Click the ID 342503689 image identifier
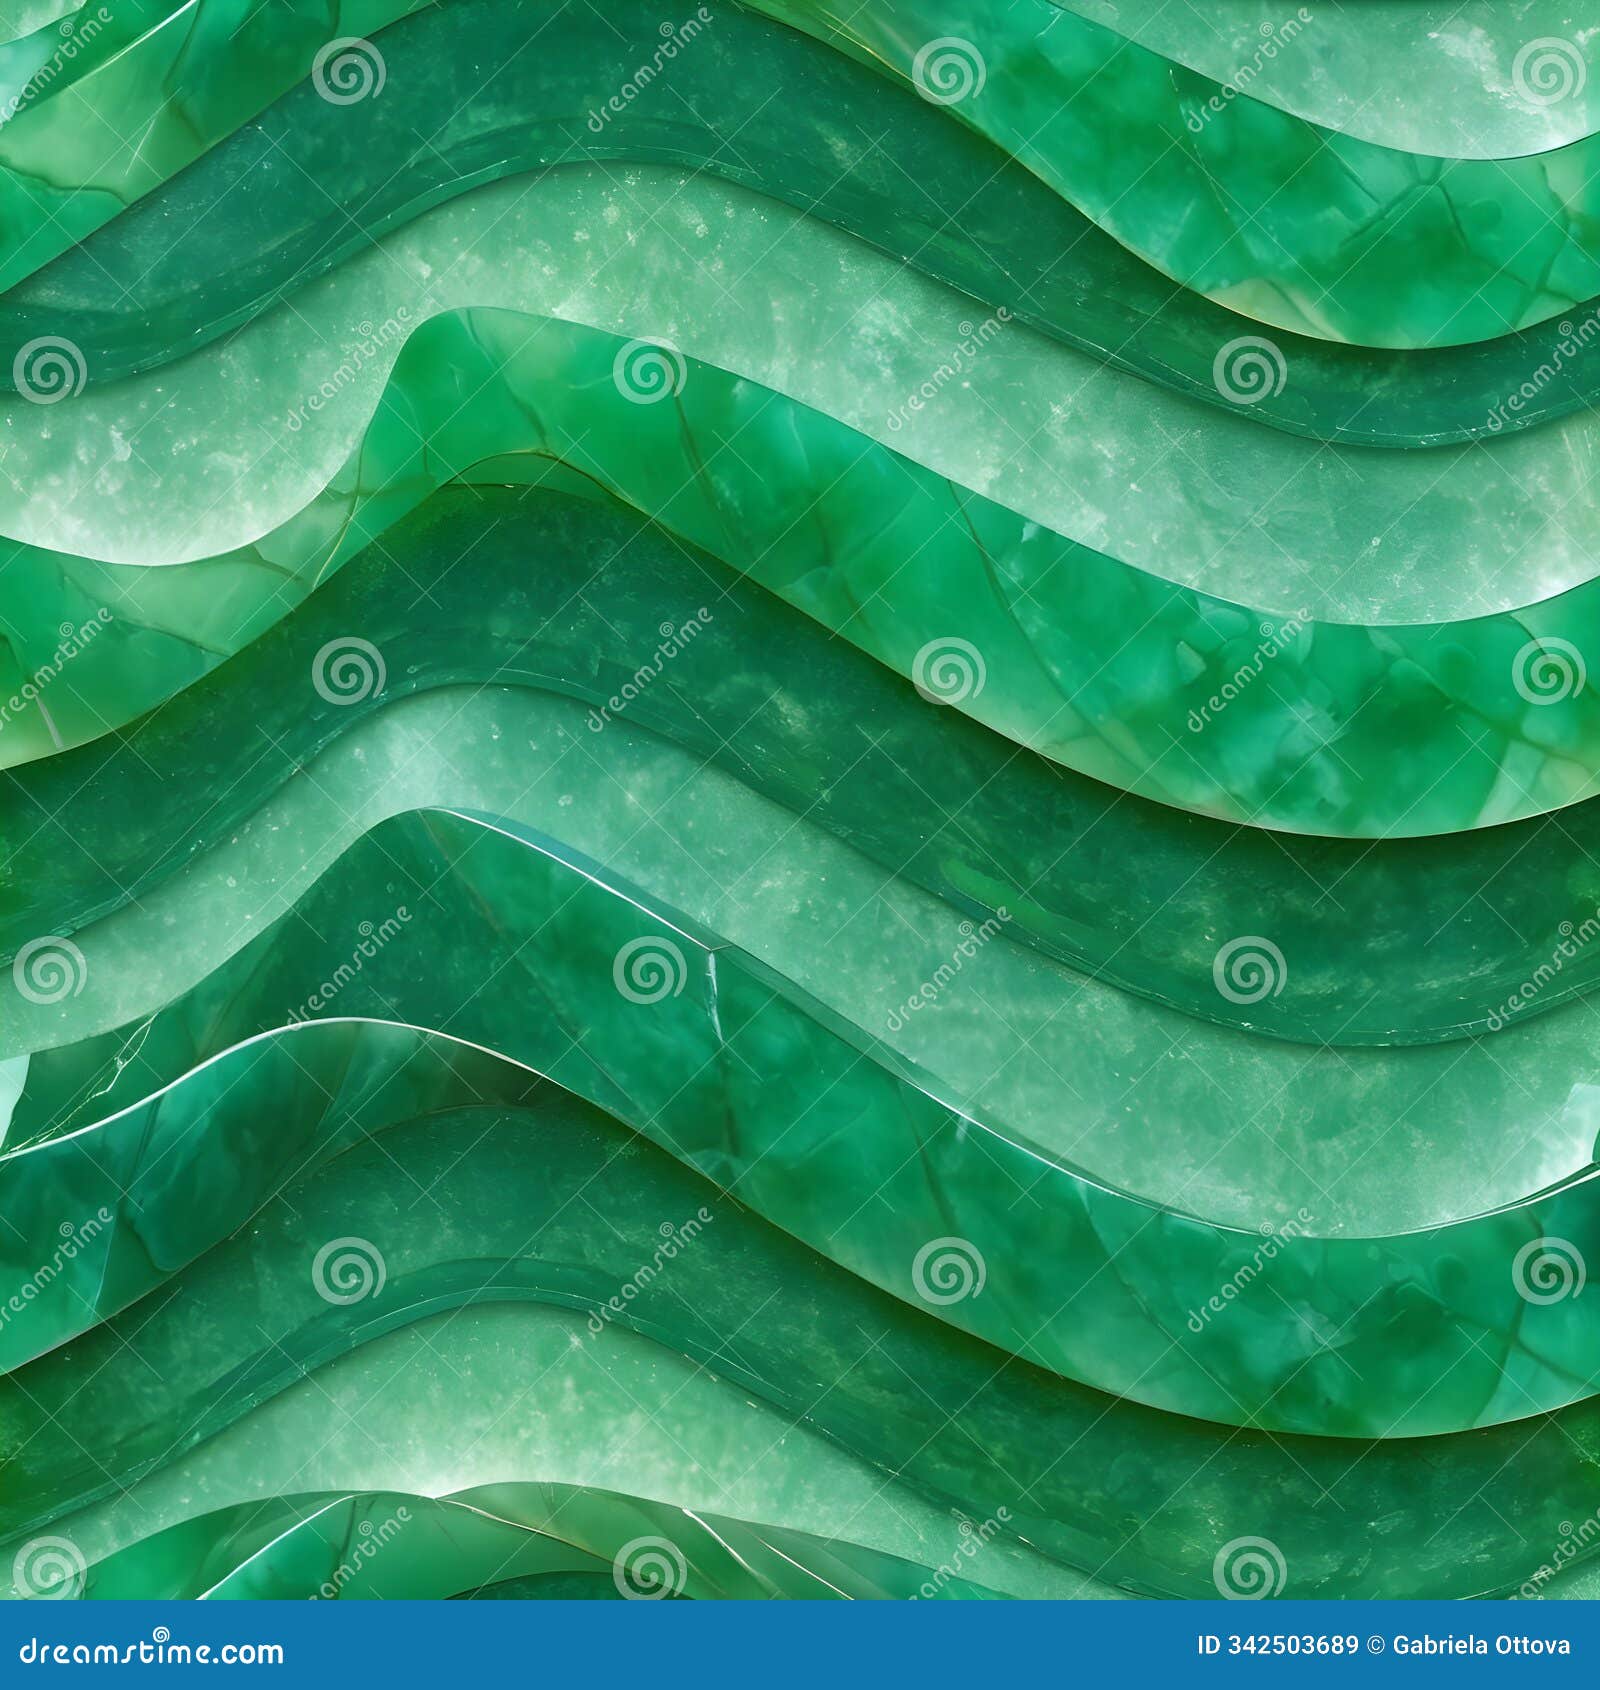The height and width of the screenshot is (1690, 1600). click(1278, 1644)
